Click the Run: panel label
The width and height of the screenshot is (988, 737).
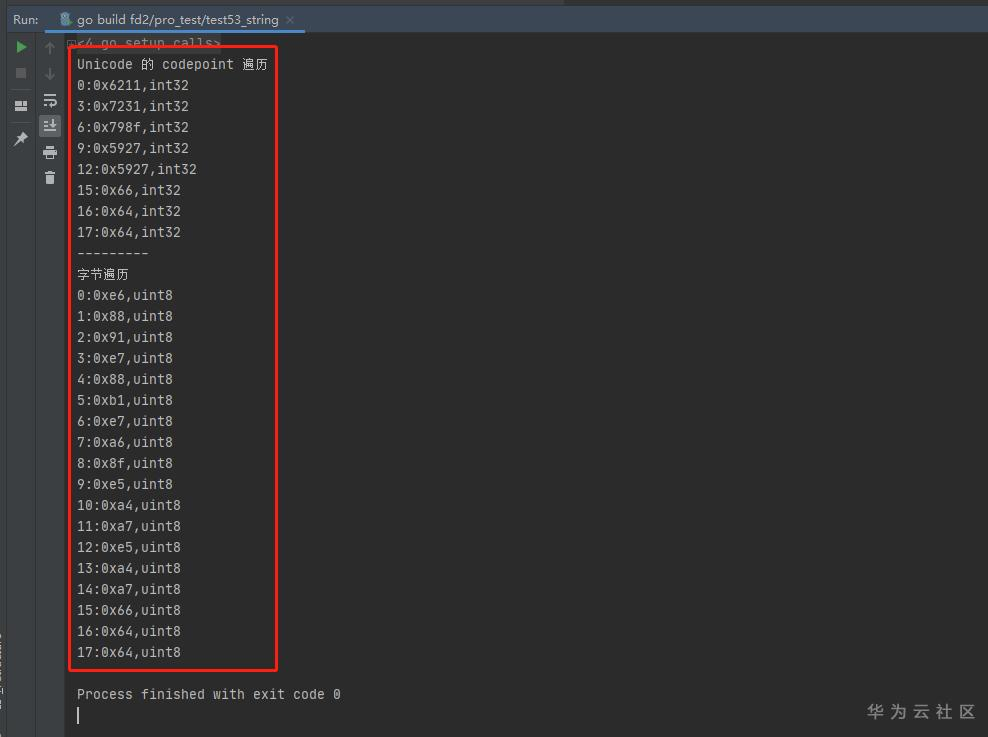[x=26, y=20]
